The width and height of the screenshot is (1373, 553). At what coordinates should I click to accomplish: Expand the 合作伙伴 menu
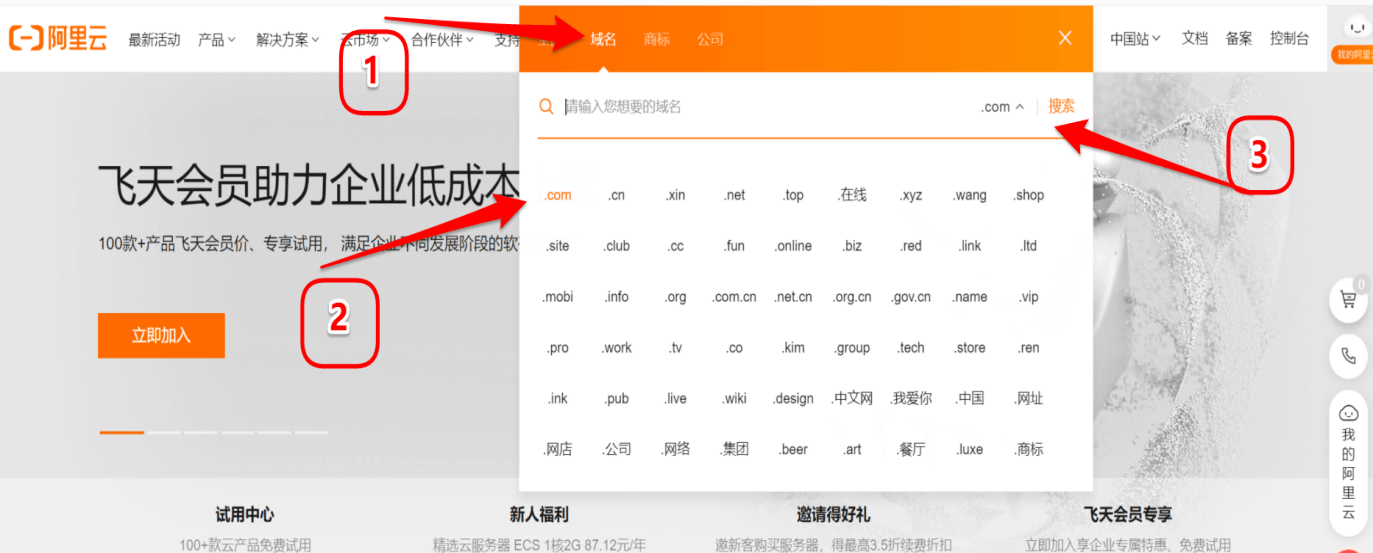(x=443, y=40)
